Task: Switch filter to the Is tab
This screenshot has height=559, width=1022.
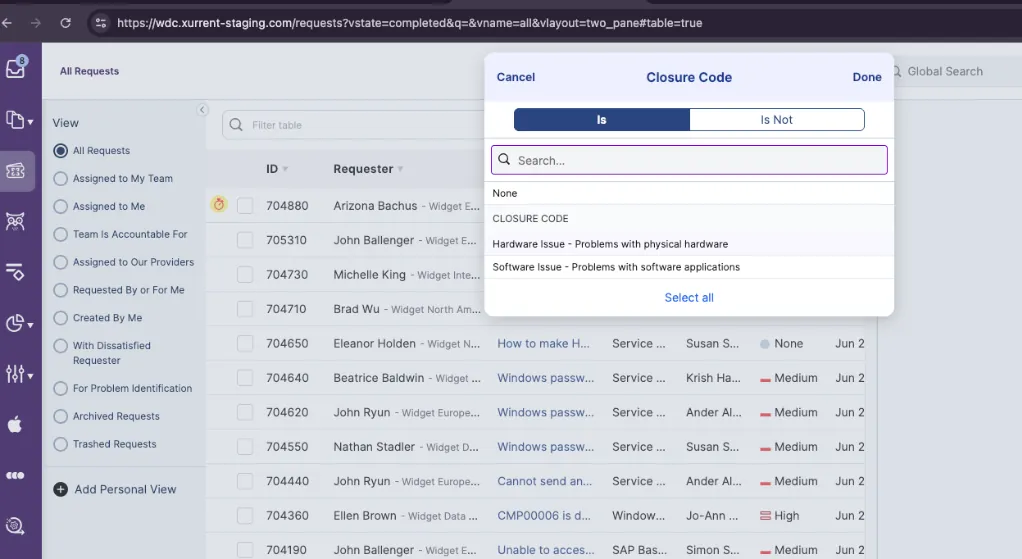Action: [602, 120]
